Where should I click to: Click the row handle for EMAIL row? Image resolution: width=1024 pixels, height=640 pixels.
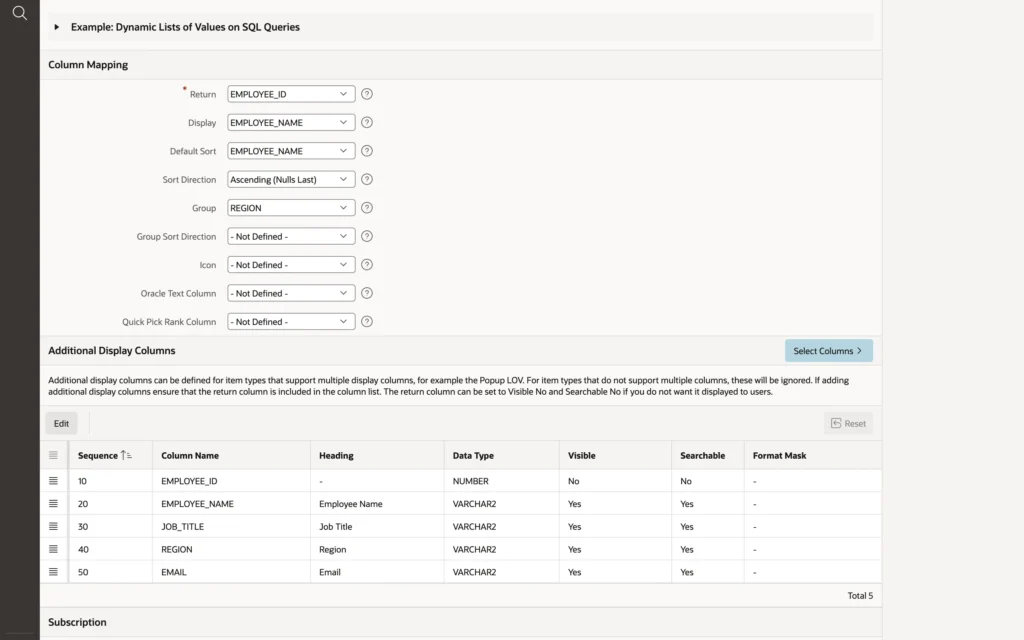click(x=54, y=572)
